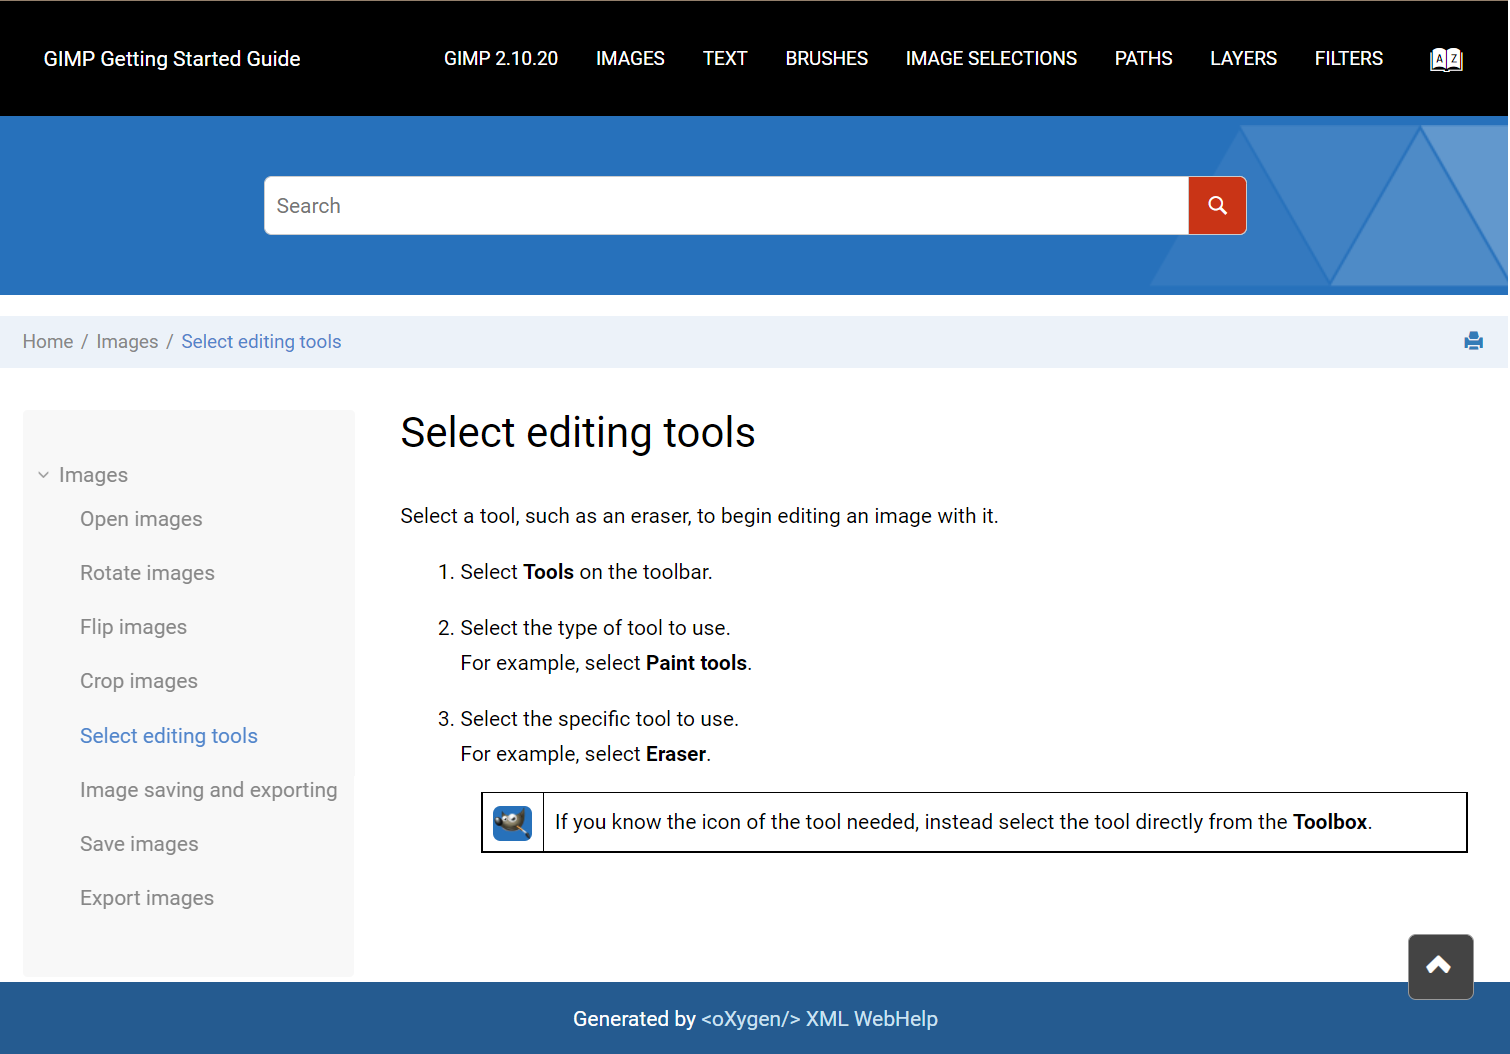Image resolution: width=1510 pixels, height=1054 pixels.
Task: Click 'Generated by' footer text
Action: (x=634, y=1019)
